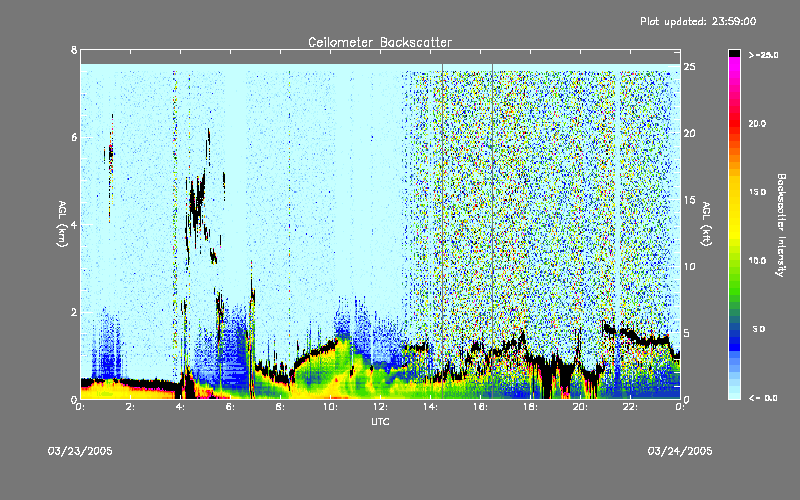Click the '6:' hour label on UTC axis
The height and width of the screenshot is (500, 800).
tap(231, 407)
